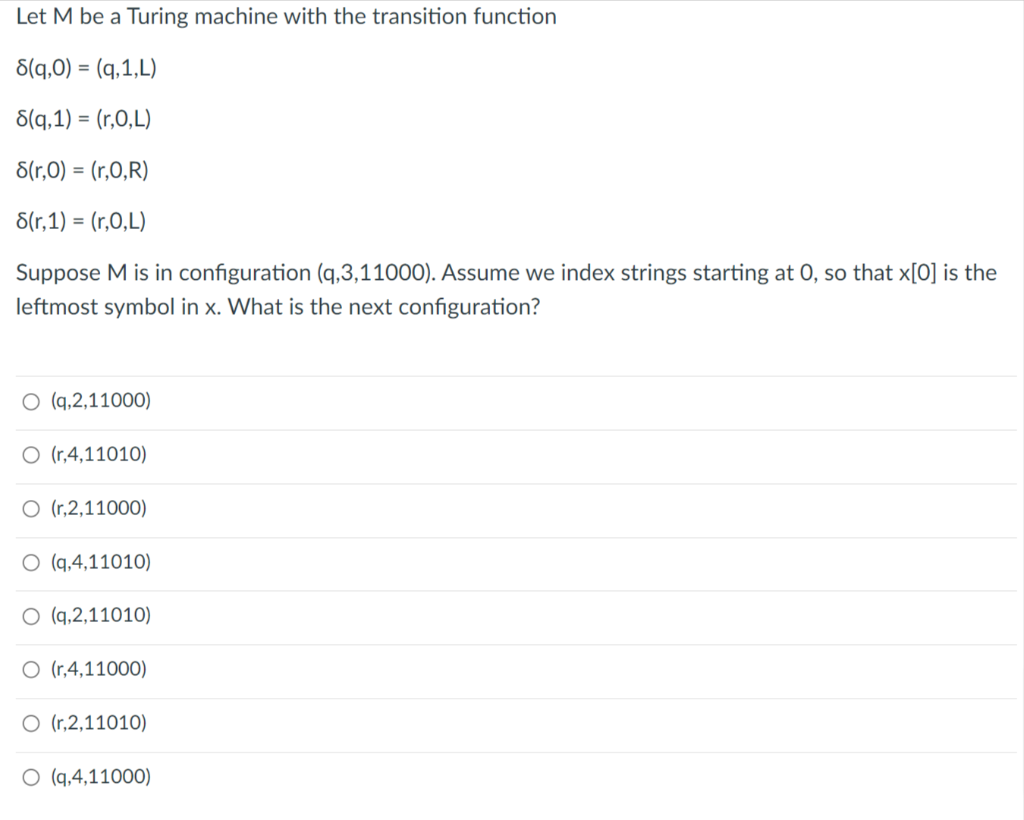
Task: Select the radio button for (r,4,11010)
Action: [x=31, y=454]
